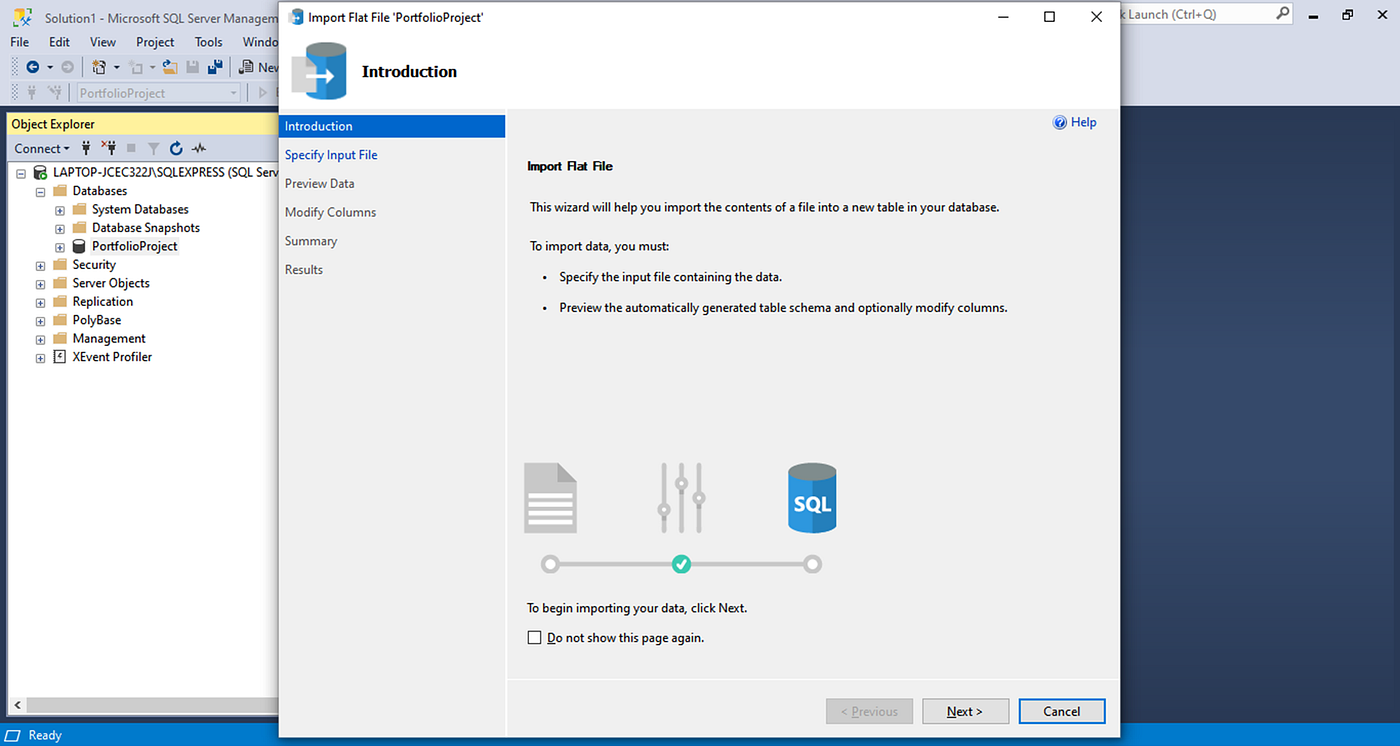Open Activity Monitor pulse icon

[199, 148]
